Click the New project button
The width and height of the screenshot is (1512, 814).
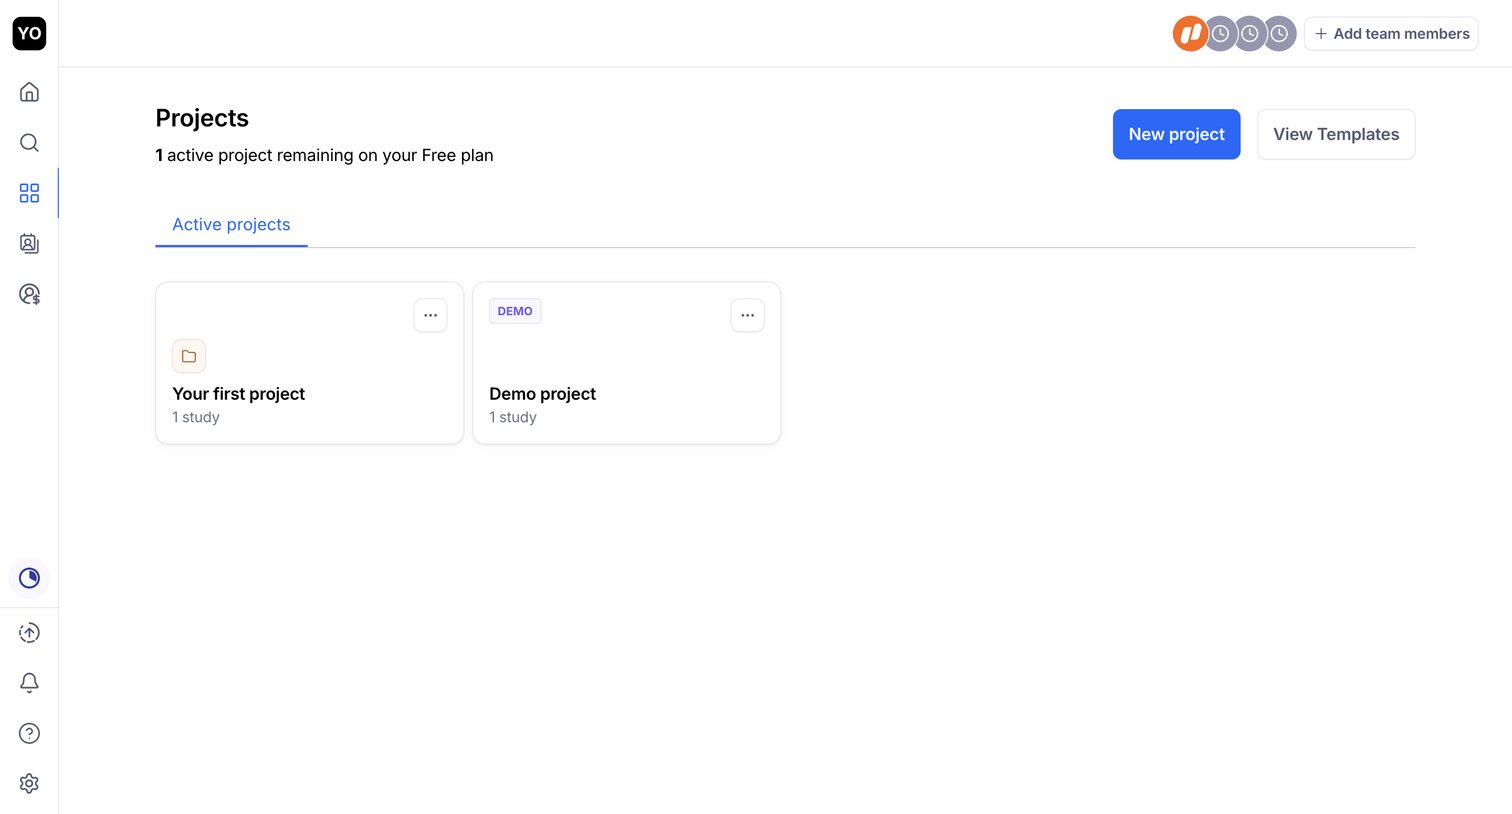tap(1176, 134)
